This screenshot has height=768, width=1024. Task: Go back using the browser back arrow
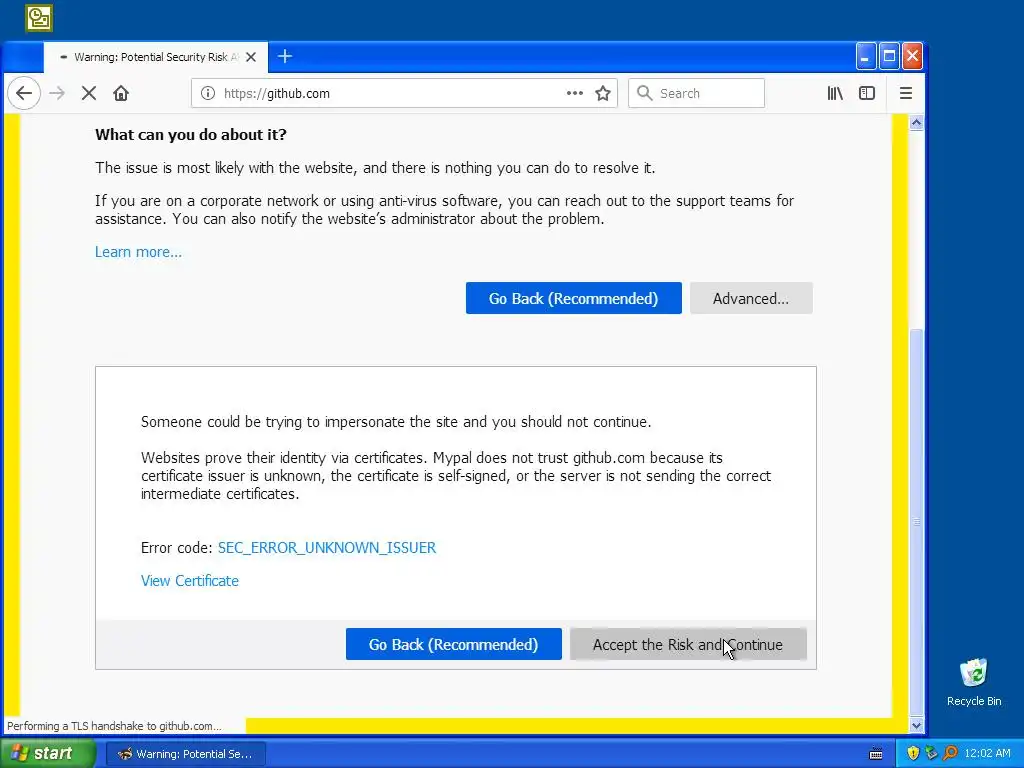point(24,93)
